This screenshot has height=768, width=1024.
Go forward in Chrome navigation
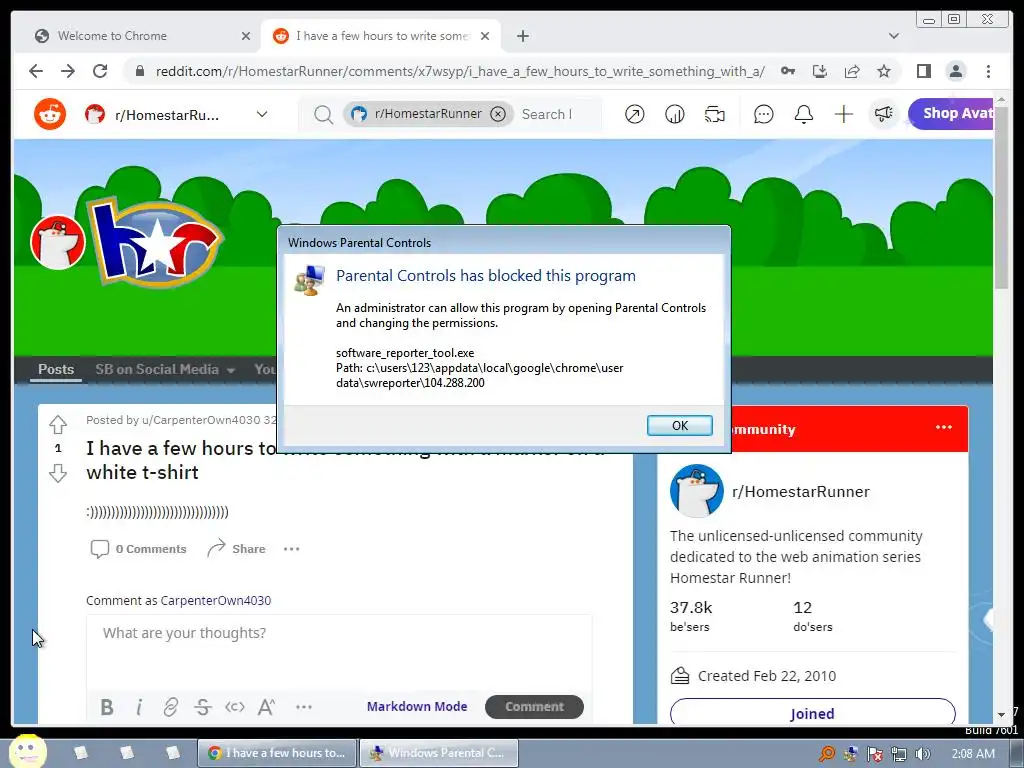[68, 71]
